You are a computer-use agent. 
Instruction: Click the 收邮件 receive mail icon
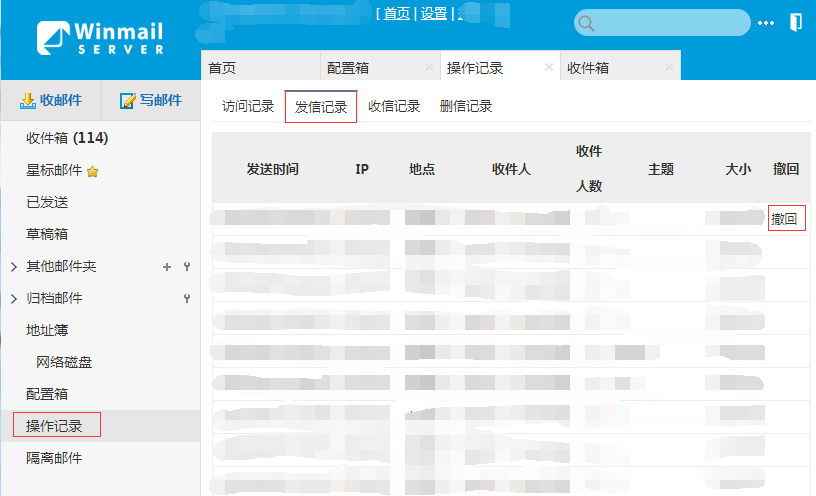coord(28,100)
